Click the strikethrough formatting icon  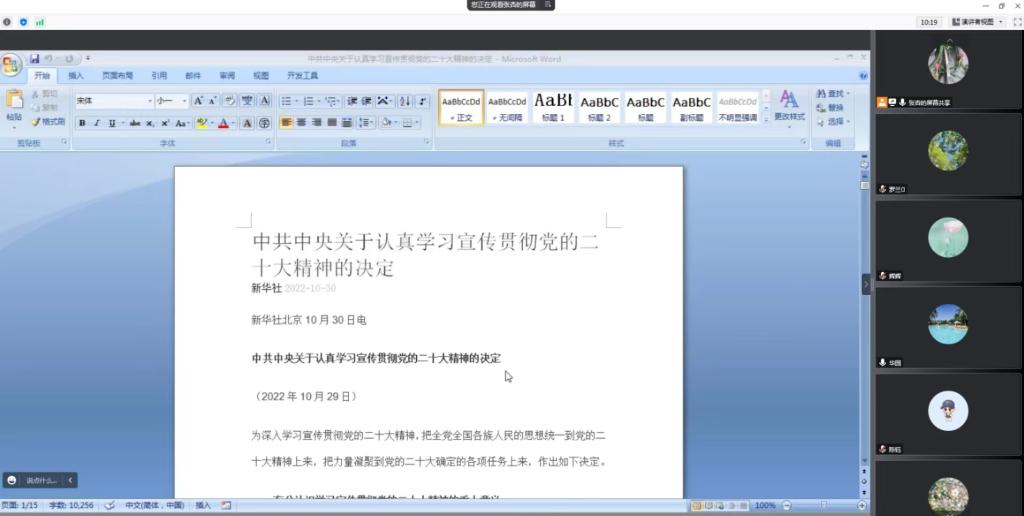134,123
